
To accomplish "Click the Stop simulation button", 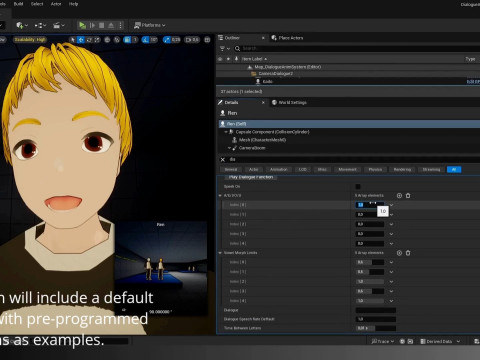I will [x=102, y=25].
